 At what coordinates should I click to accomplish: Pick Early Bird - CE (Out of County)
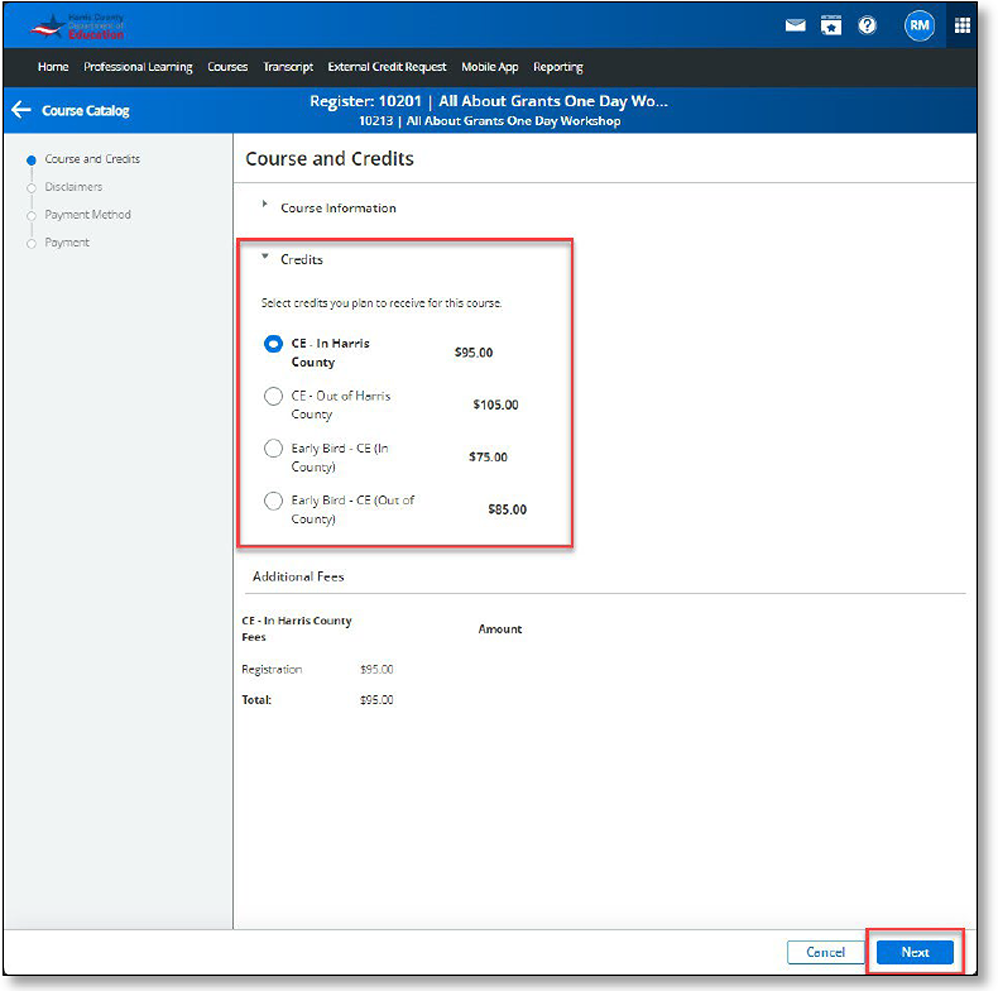[x=273, y=500]
